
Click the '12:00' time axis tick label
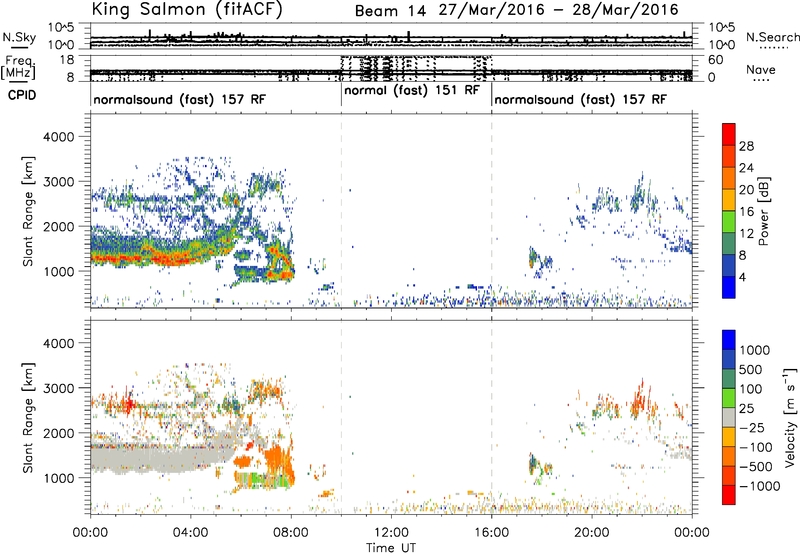[x=391, y=533]
